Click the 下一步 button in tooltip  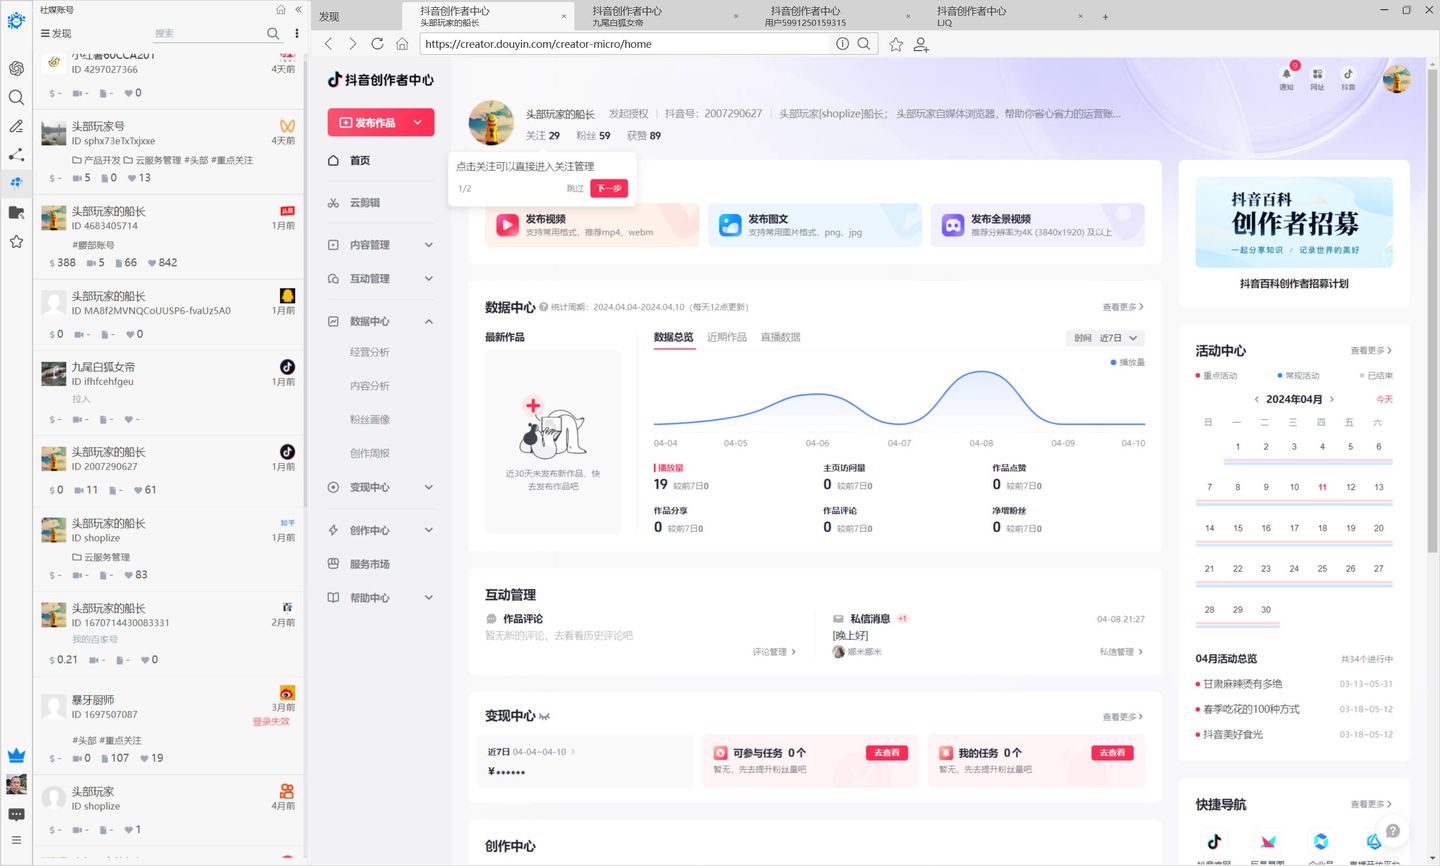click(x=609, y=188)
